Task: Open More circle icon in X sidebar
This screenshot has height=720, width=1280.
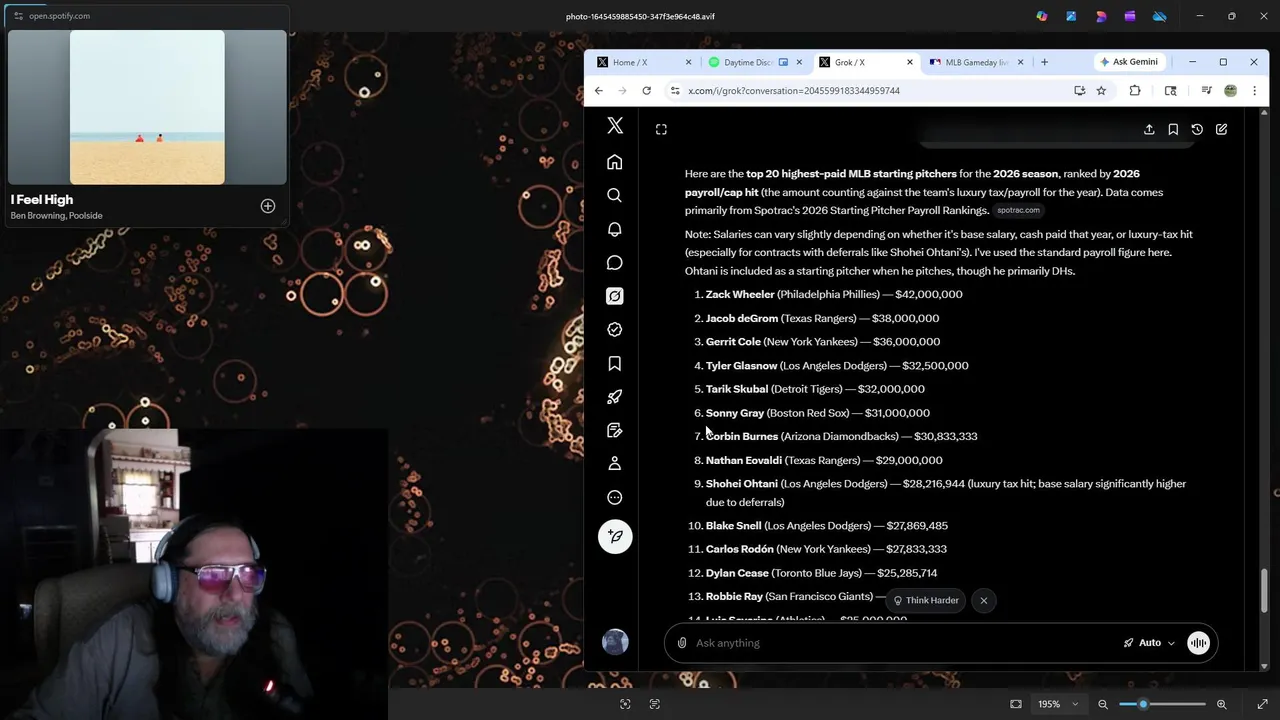Action: point(615,497)
